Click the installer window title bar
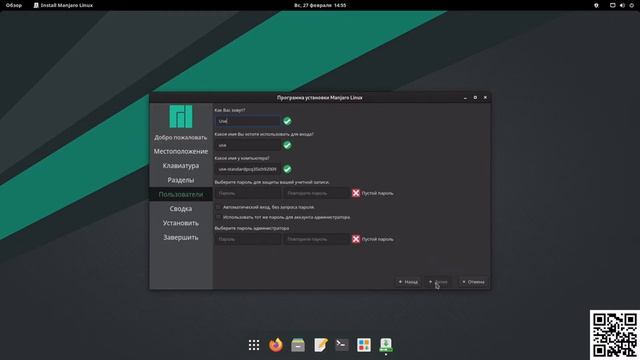 coord(320,98)
